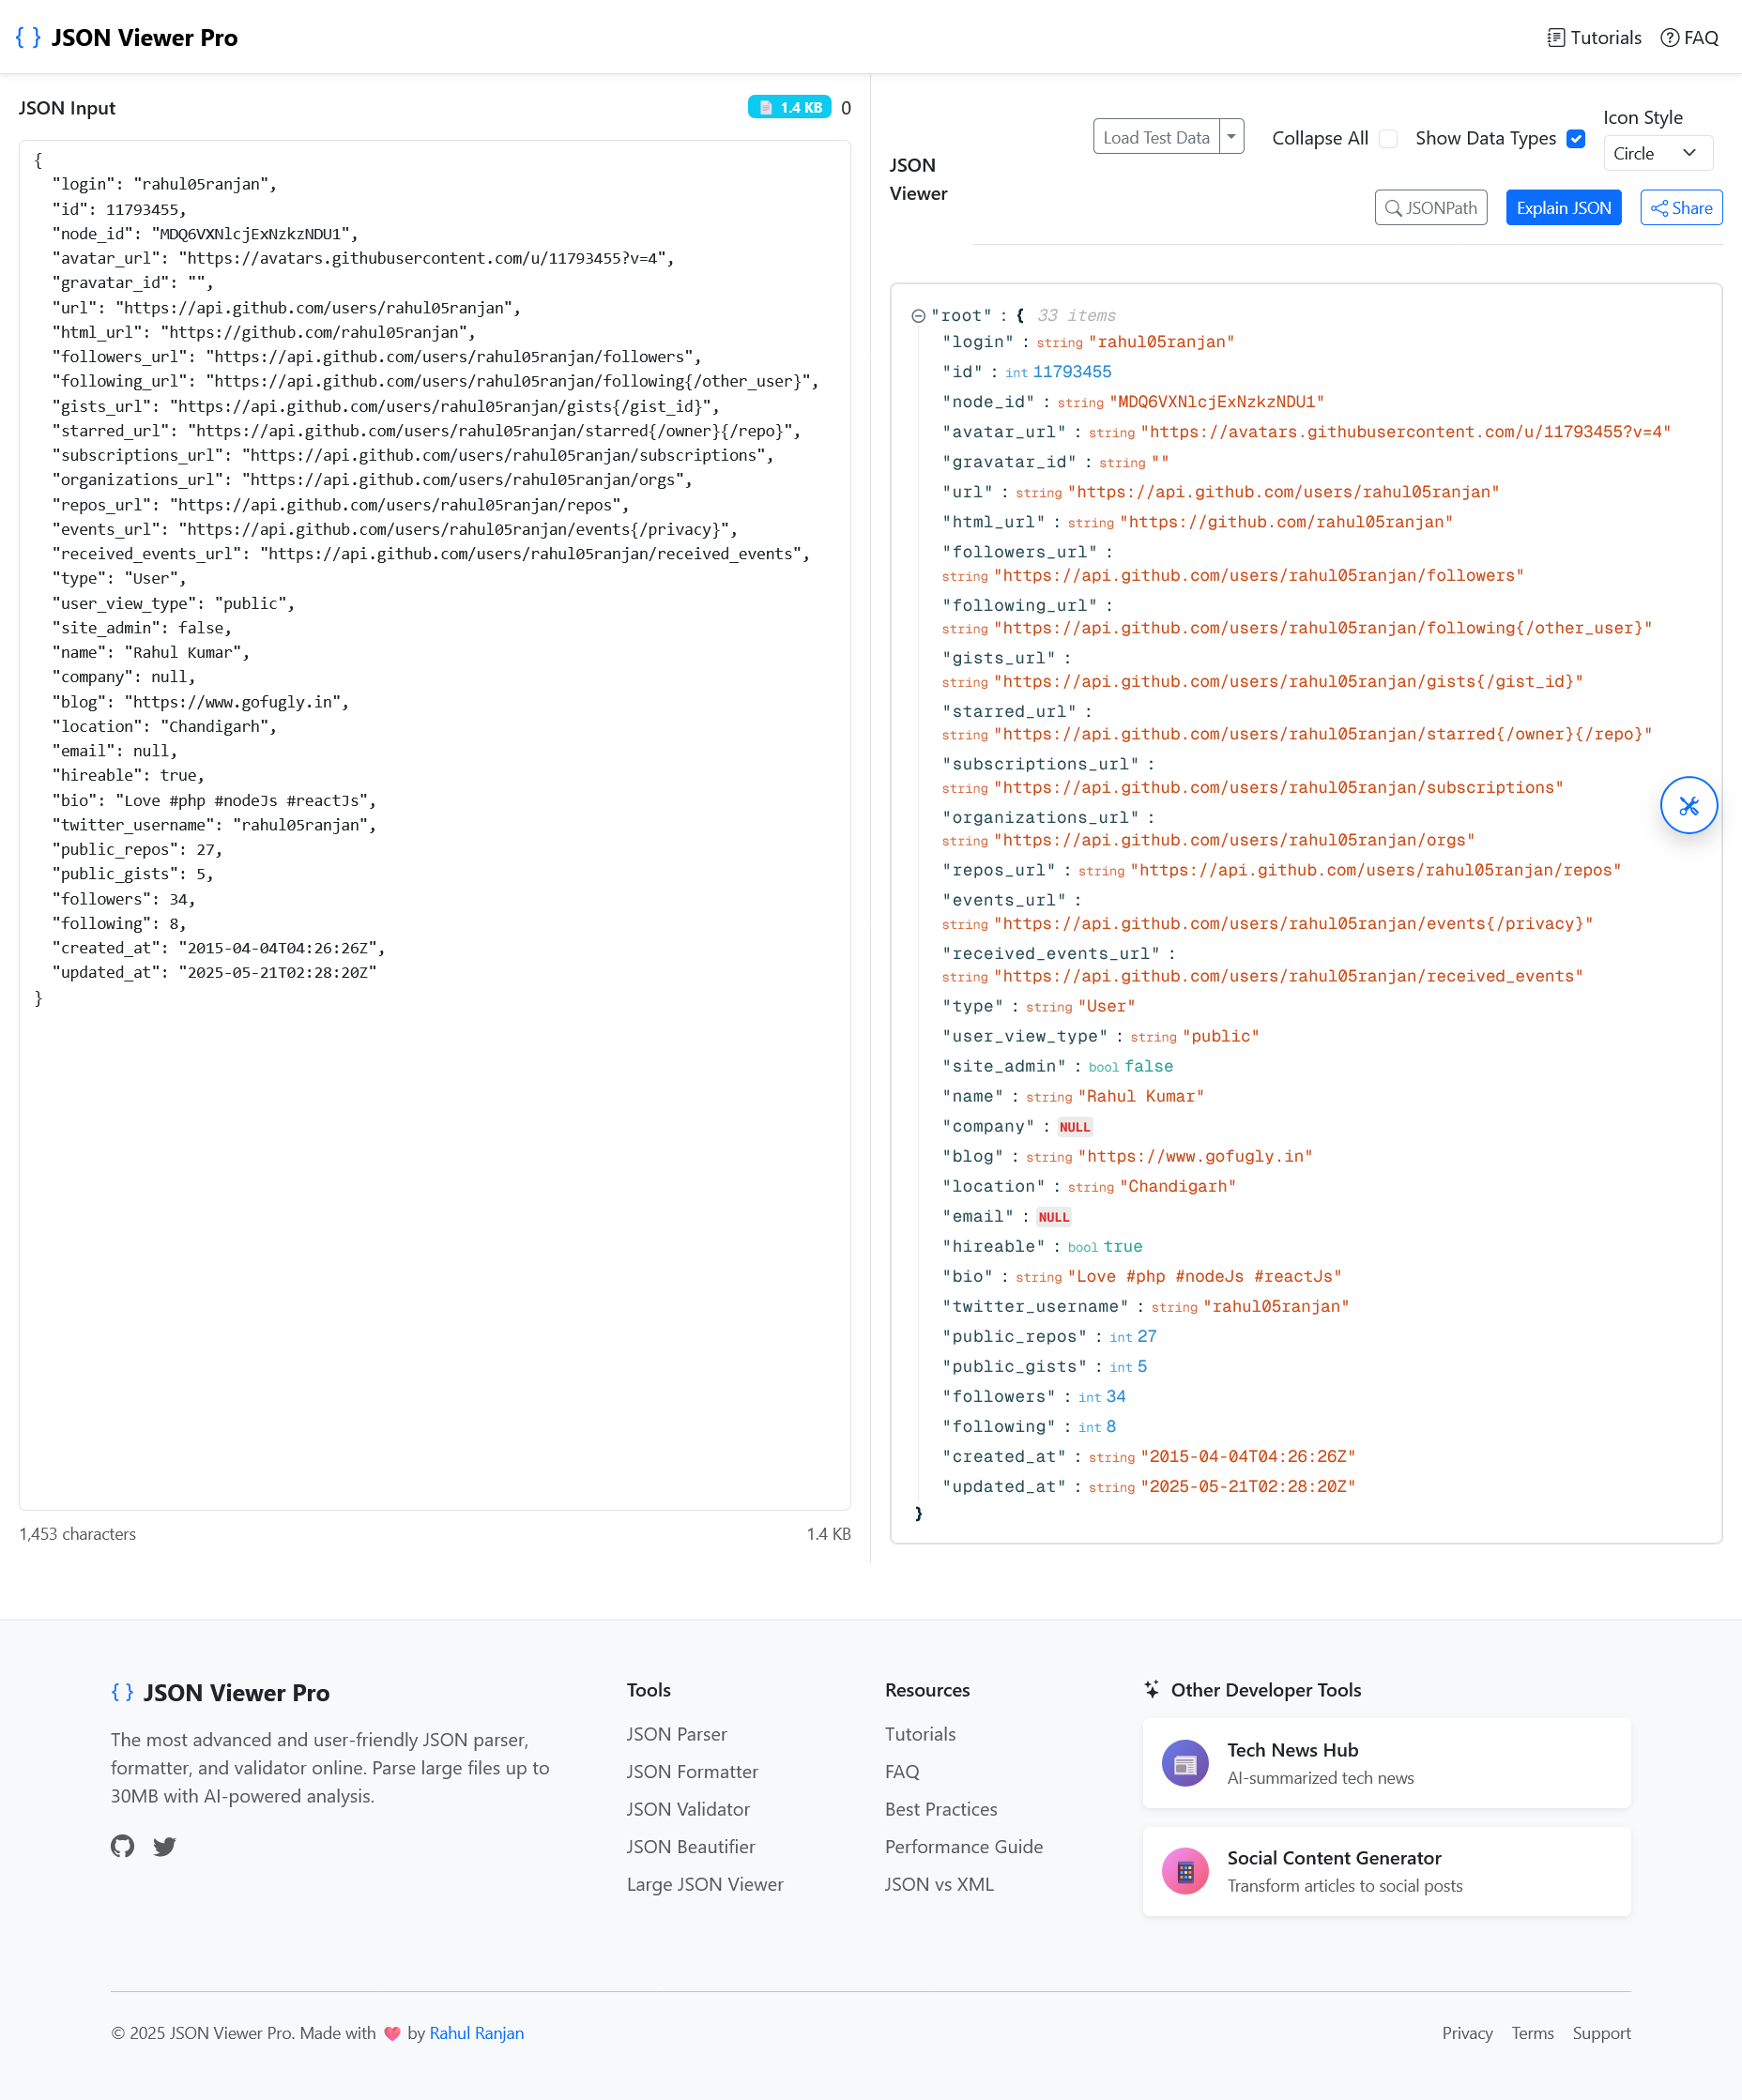Open the GitHub profile icon in footer
Screen dimensions: 1742x2100
tap(122, 1846)
